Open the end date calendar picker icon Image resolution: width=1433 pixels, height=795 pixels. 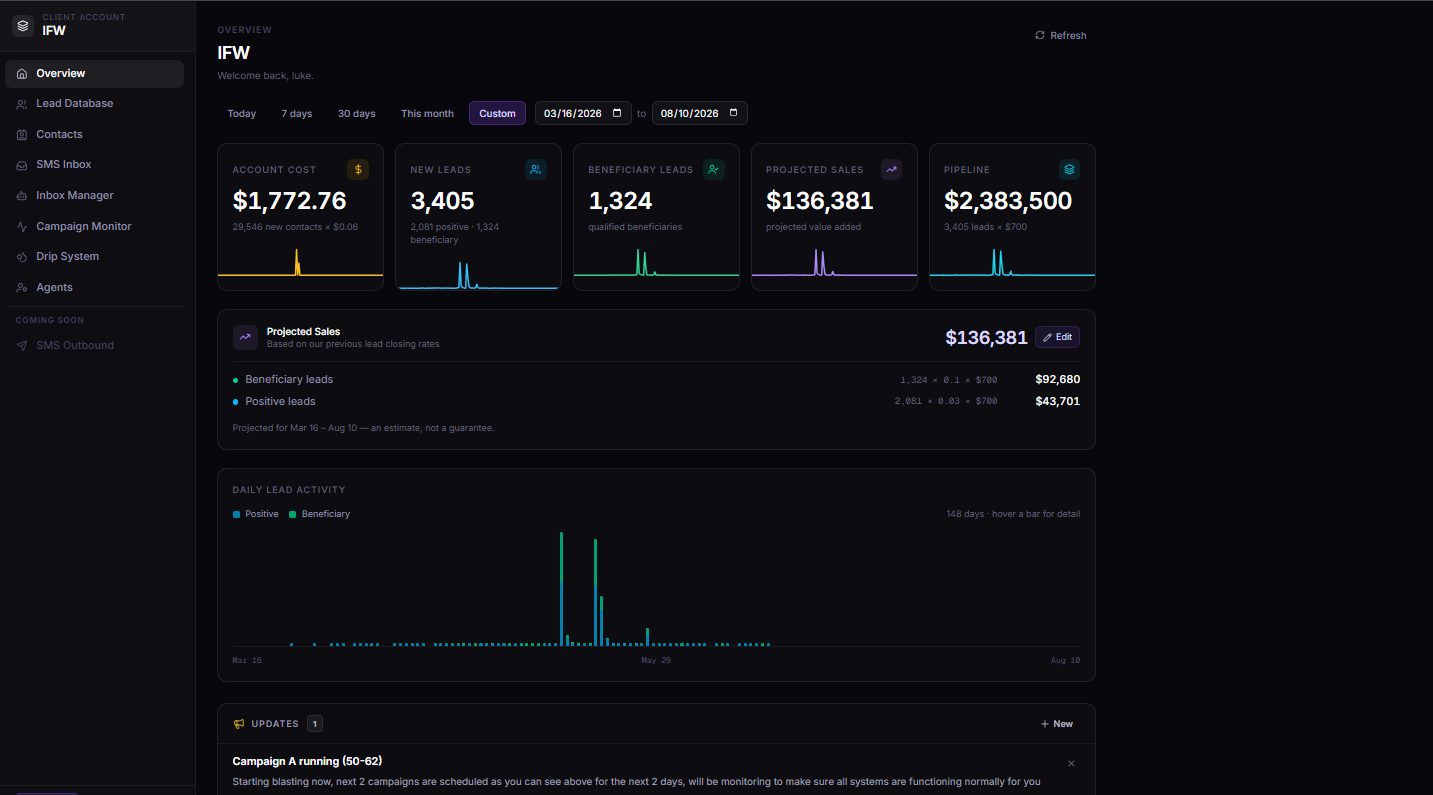click(733, 113)
